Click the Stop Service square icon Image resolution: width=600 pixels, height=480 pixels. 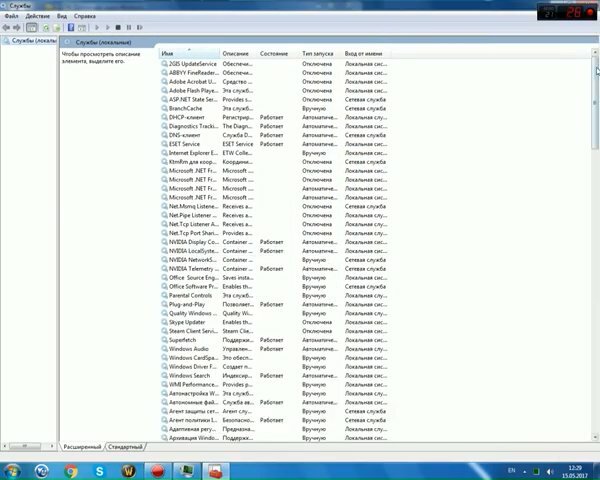118,28
